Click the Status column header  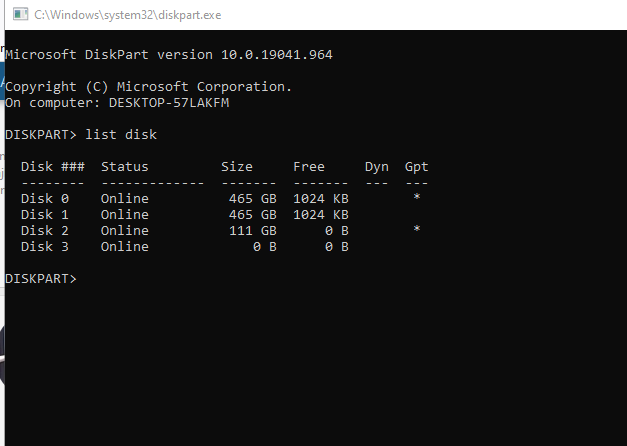point(125,166)
